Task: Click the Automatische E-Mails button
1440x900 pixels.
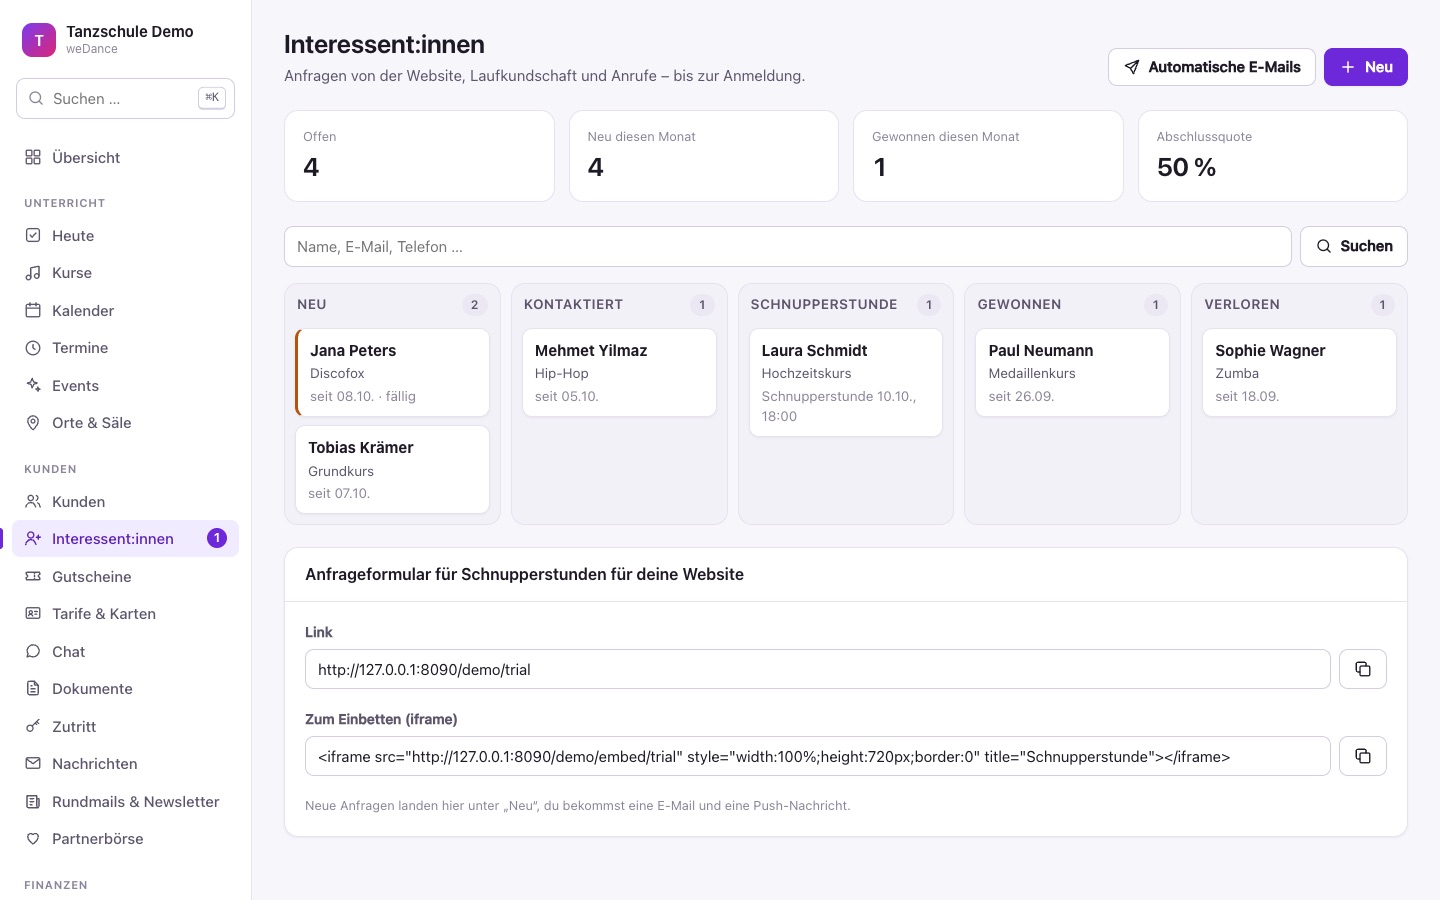Action: pyautogui.click(x=1211, y=67)
